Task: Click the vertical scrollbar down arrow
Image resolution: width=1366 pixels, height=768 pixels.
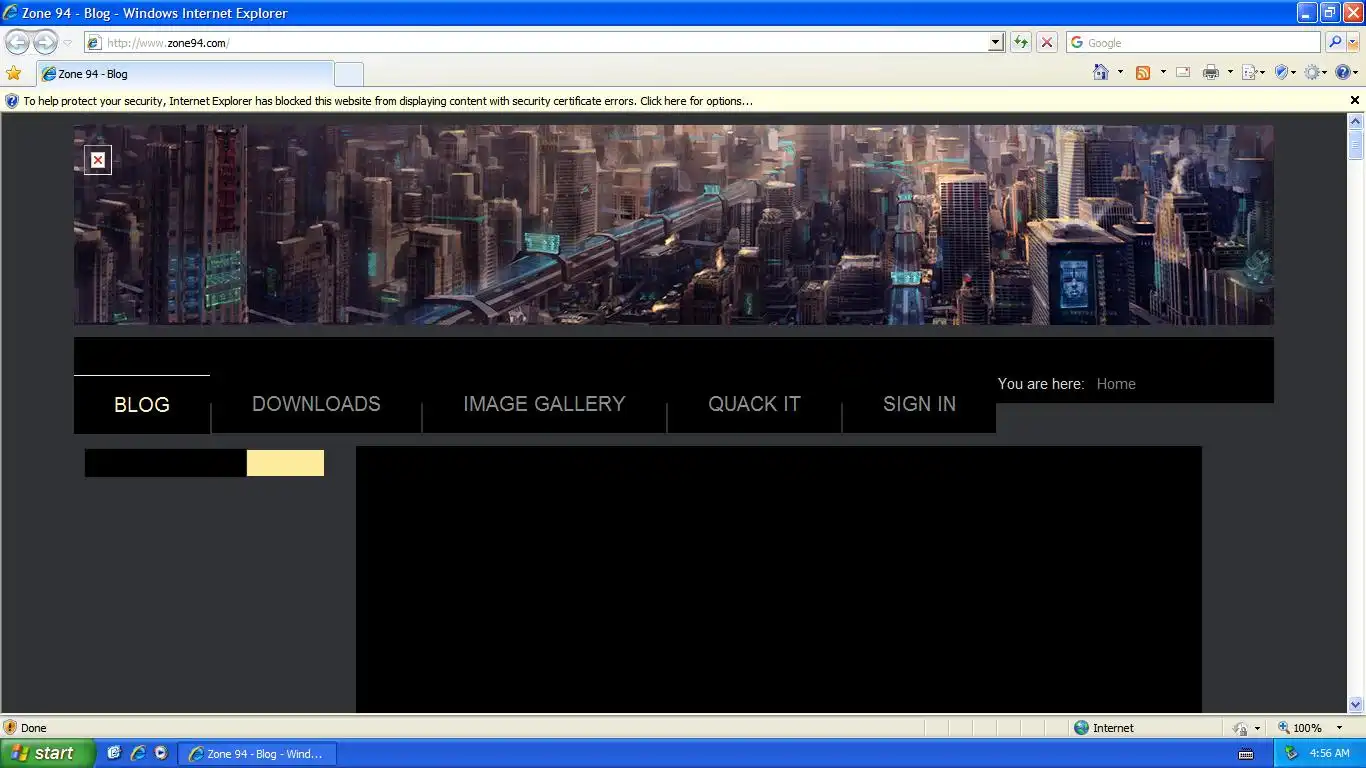Action: [1356, 704]
